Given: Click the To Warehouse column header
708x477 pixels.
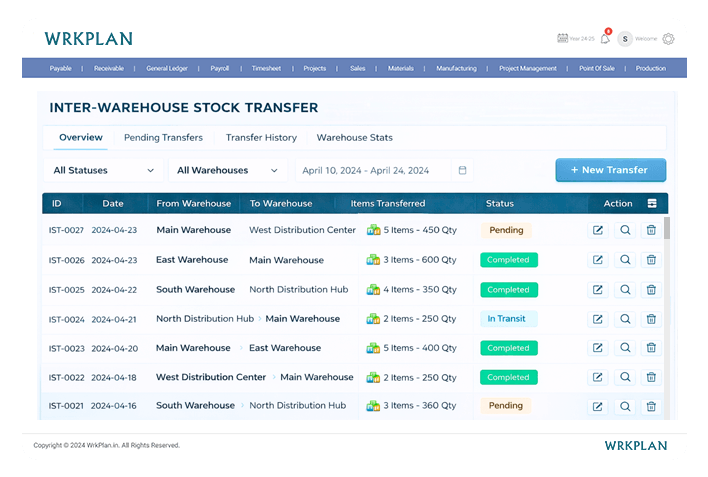Looking at the screenshot, I should (x=281, y=203).
